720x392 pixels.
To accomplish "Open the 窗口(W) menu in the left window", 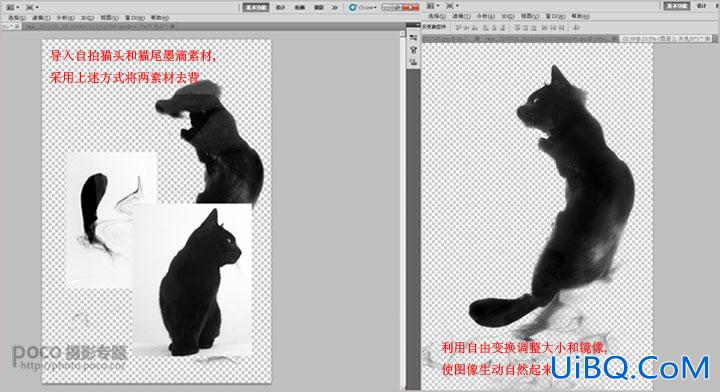I will tap(135, 17).
